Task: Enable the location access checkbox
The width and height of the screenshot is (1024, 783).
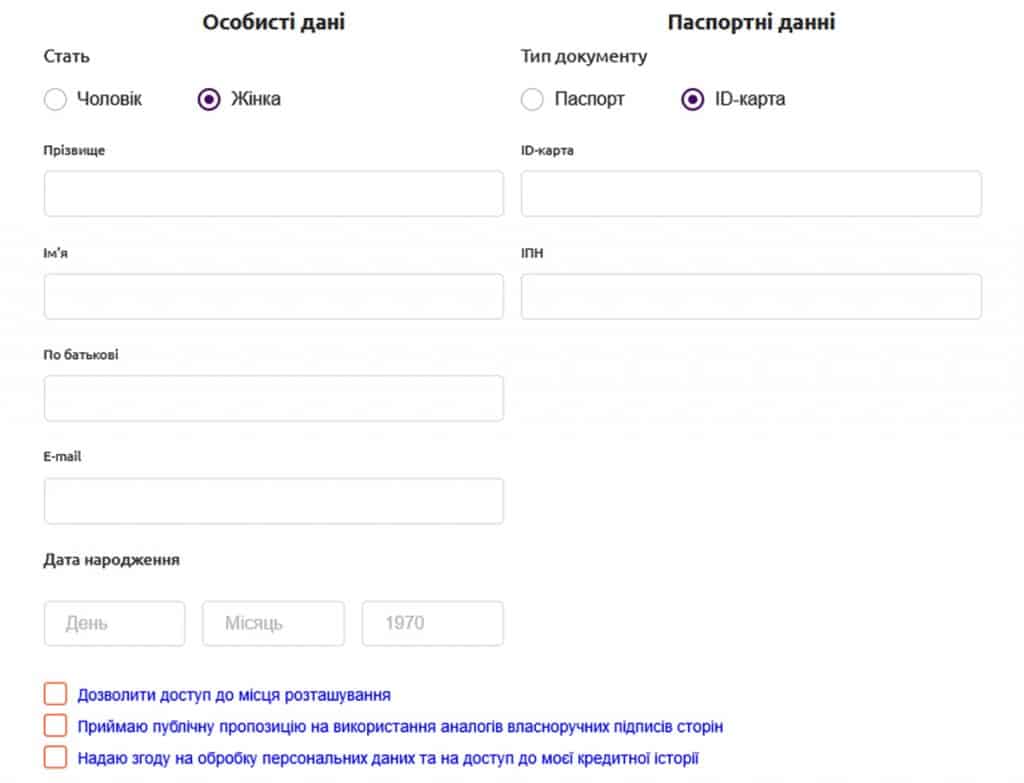Action: pos(56,694)
